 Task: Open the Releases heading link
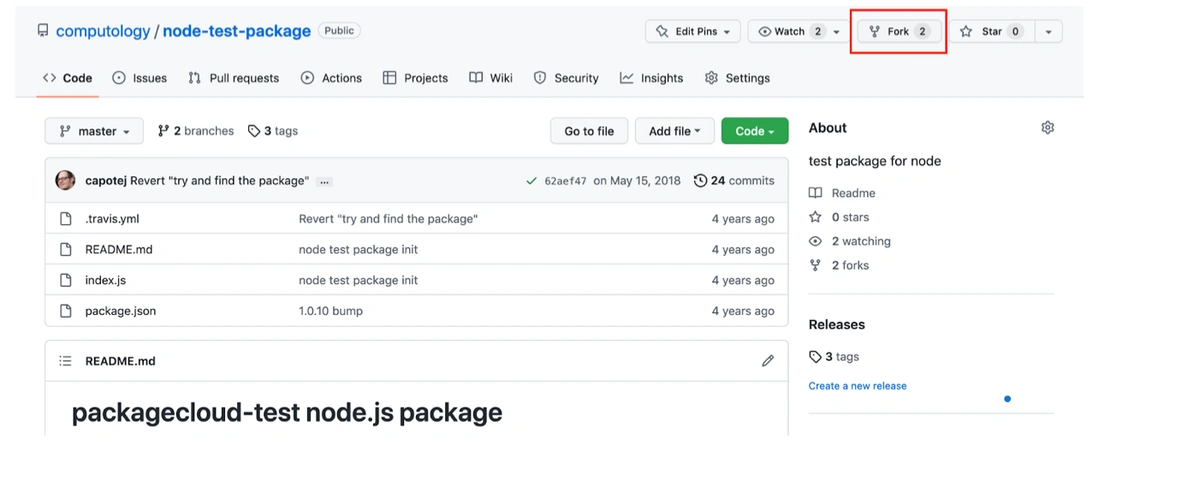(837, 325)
